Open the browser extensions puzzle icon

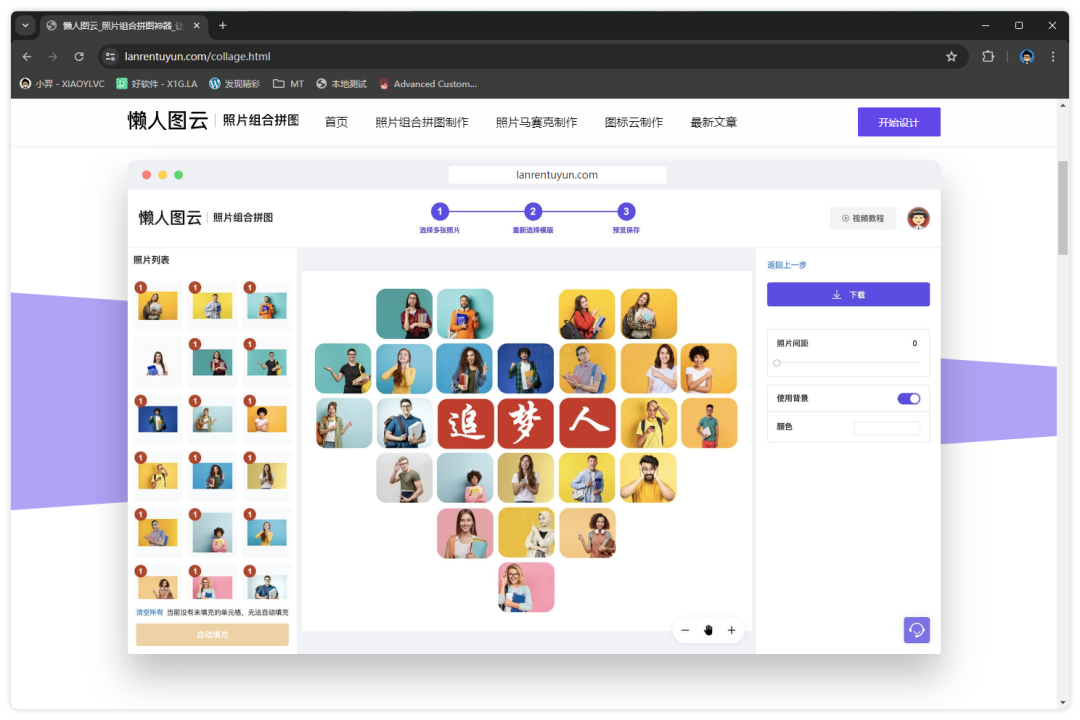(988, 56)
